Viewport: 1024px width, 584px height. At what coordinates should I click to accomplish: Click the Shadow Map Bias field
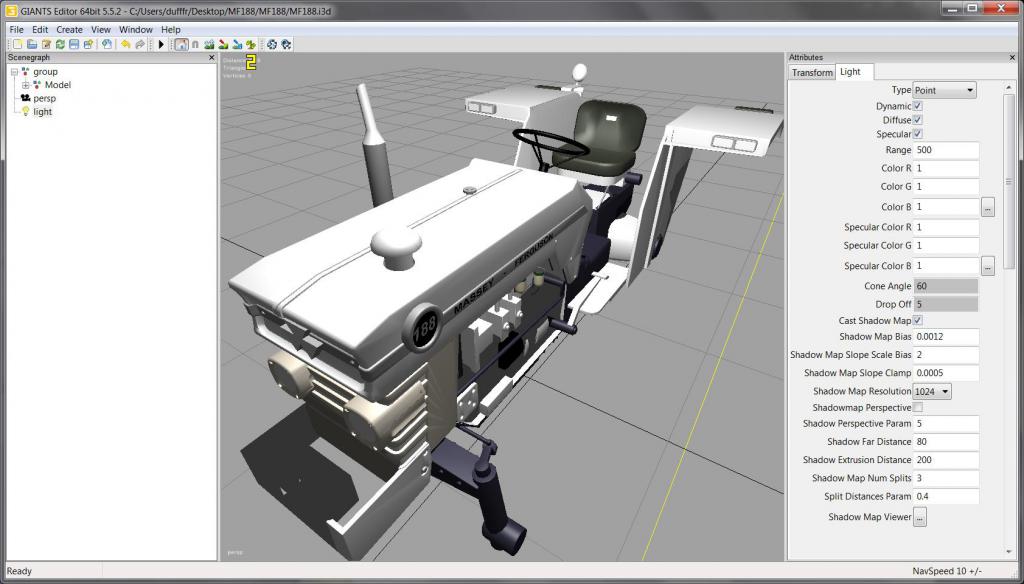click(946, 336)
